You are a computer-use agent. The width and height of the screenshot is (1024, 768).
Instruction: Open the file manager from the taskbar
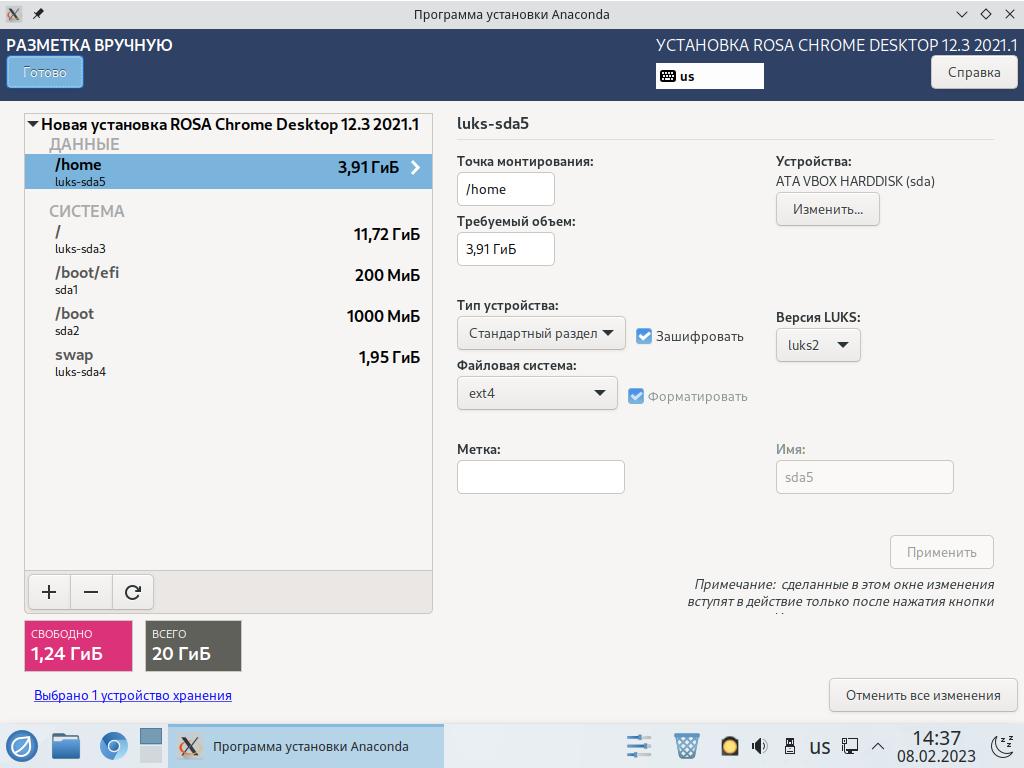tap(66, 746)
